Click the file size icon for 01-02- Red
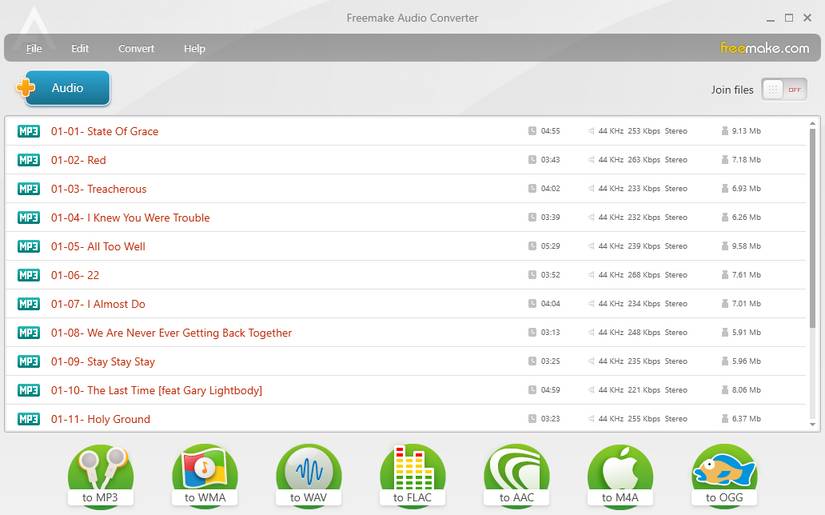This screenshot has width=825, height=515. click(725, 159)
